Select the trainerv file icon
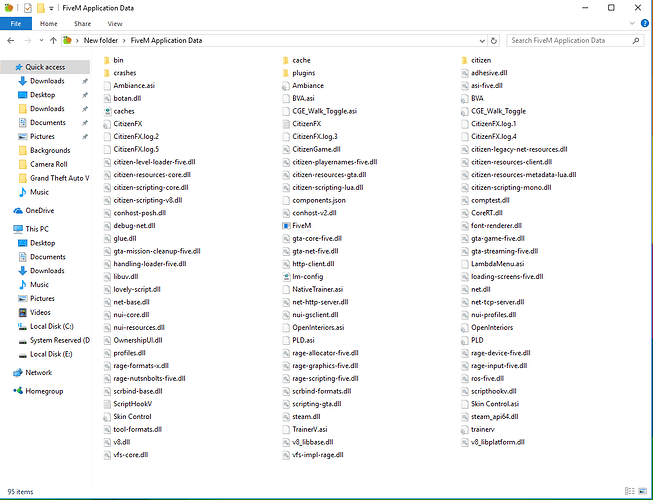This screenshot has width=653, height=500. point(464,429)
